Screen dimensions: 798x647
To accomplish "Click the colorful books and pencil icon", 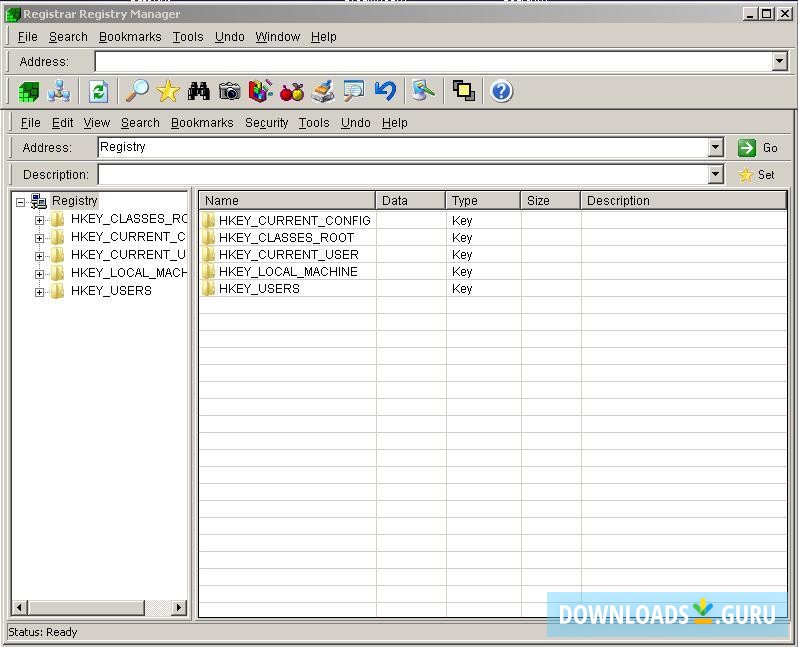I will point(261,92).
